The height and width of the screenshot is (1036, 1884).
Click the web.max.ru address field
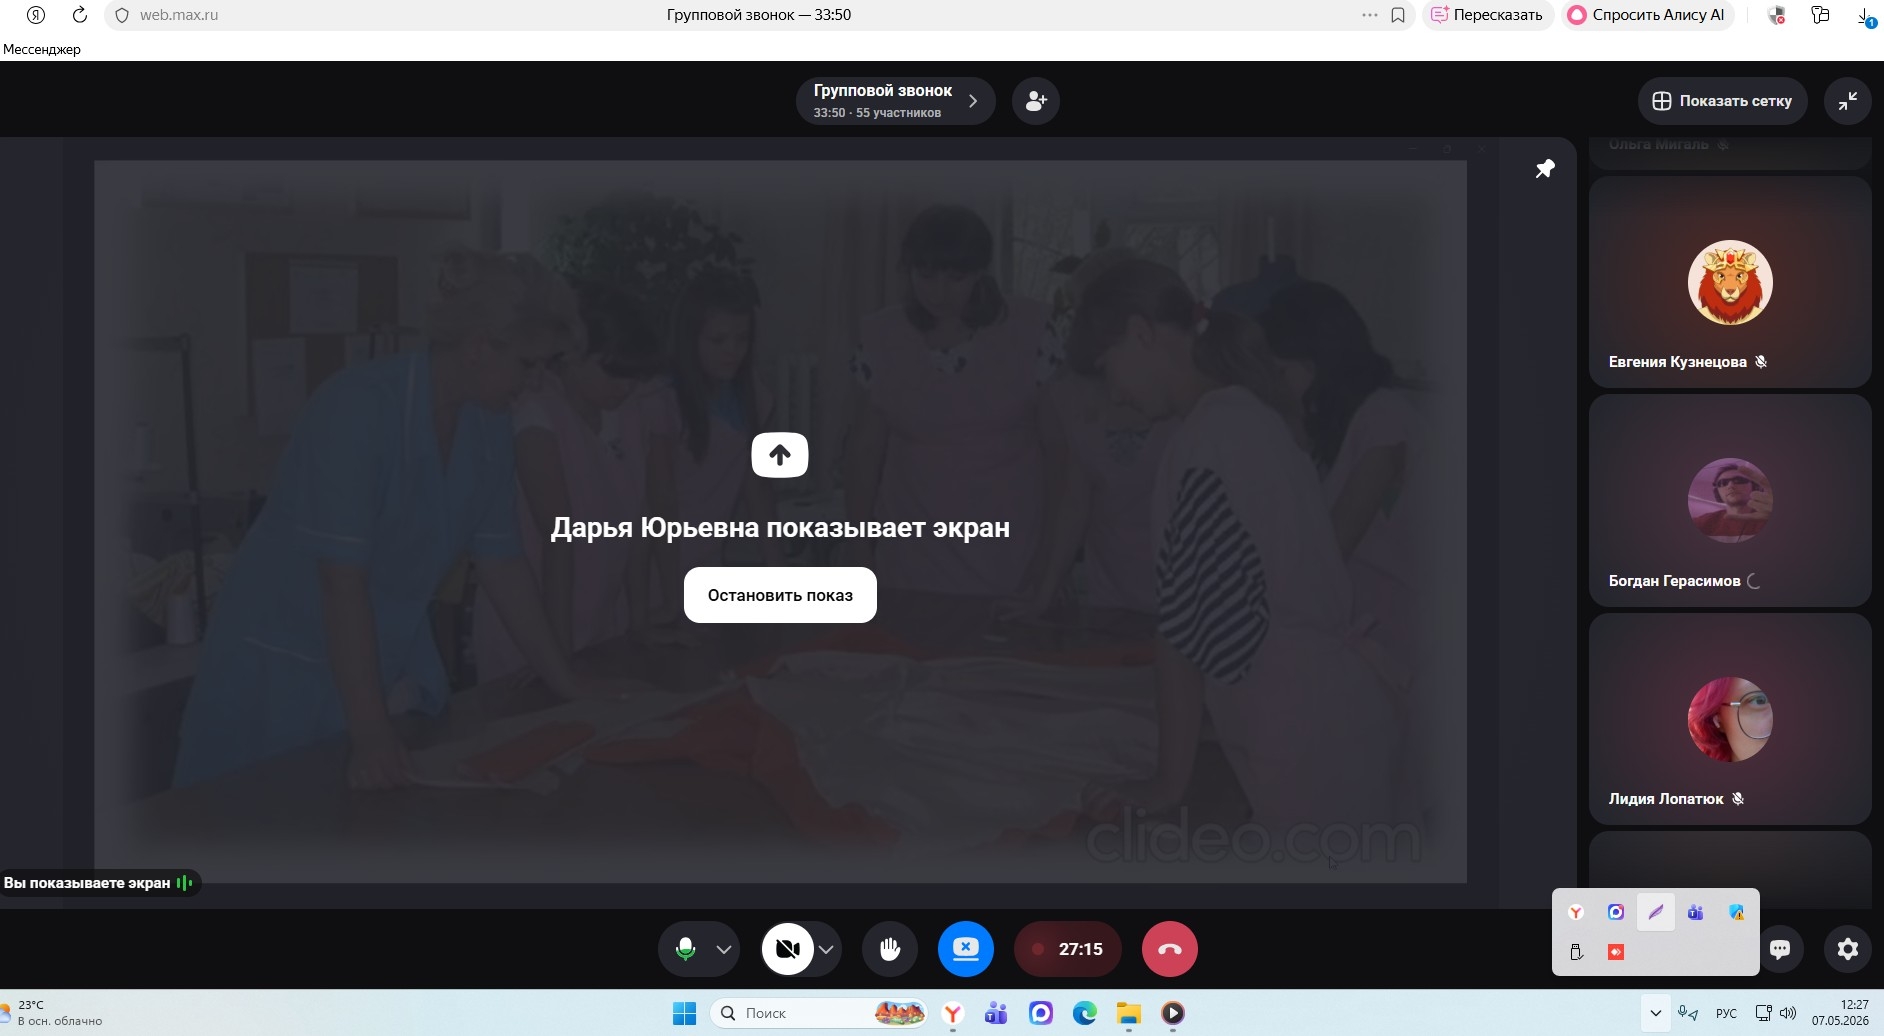[x=178, y=15]
